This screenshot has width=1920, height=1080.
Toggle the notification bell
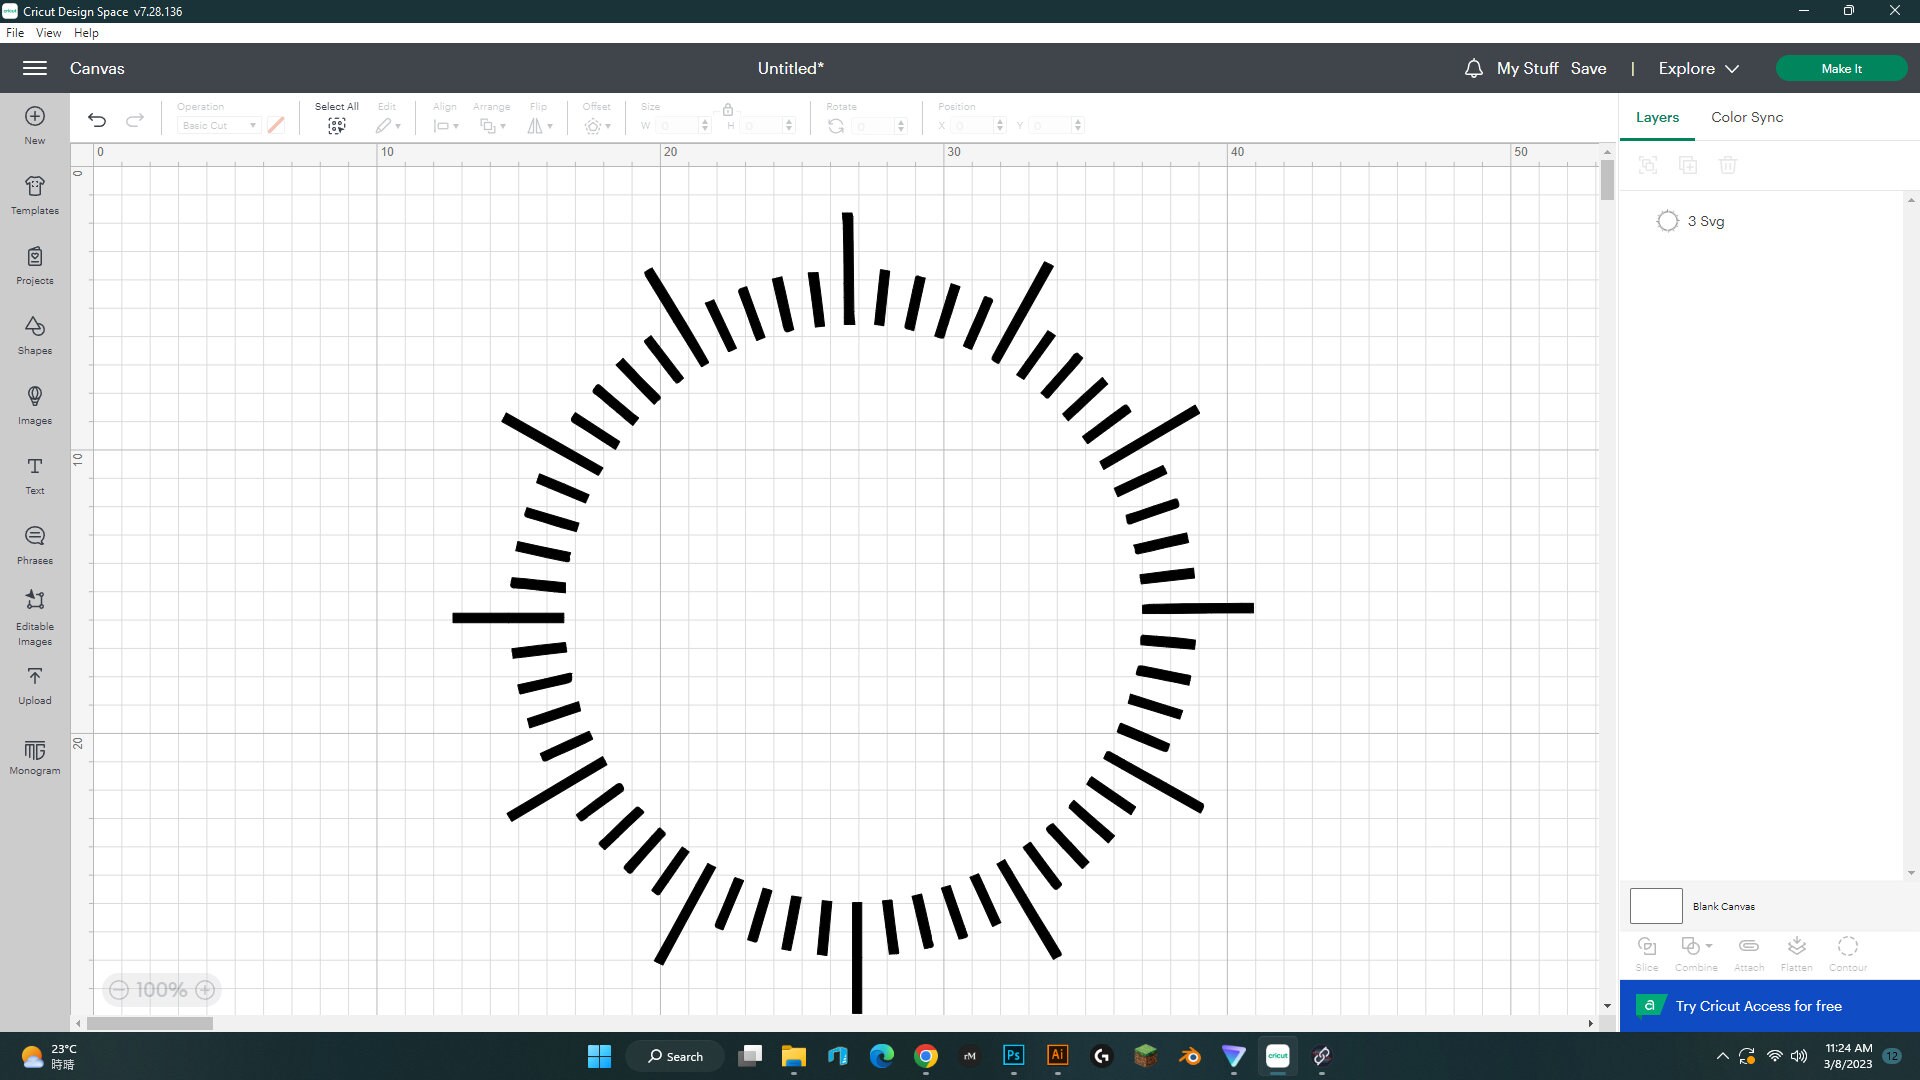[1472, 68]
